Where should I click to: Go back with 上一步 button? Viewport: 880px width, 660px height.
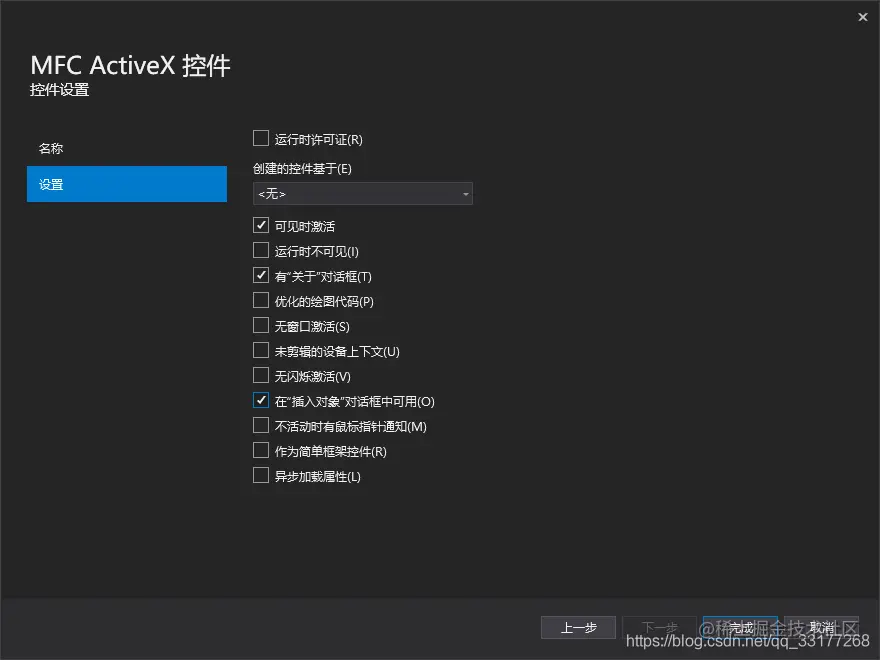(x=578, y=627)
